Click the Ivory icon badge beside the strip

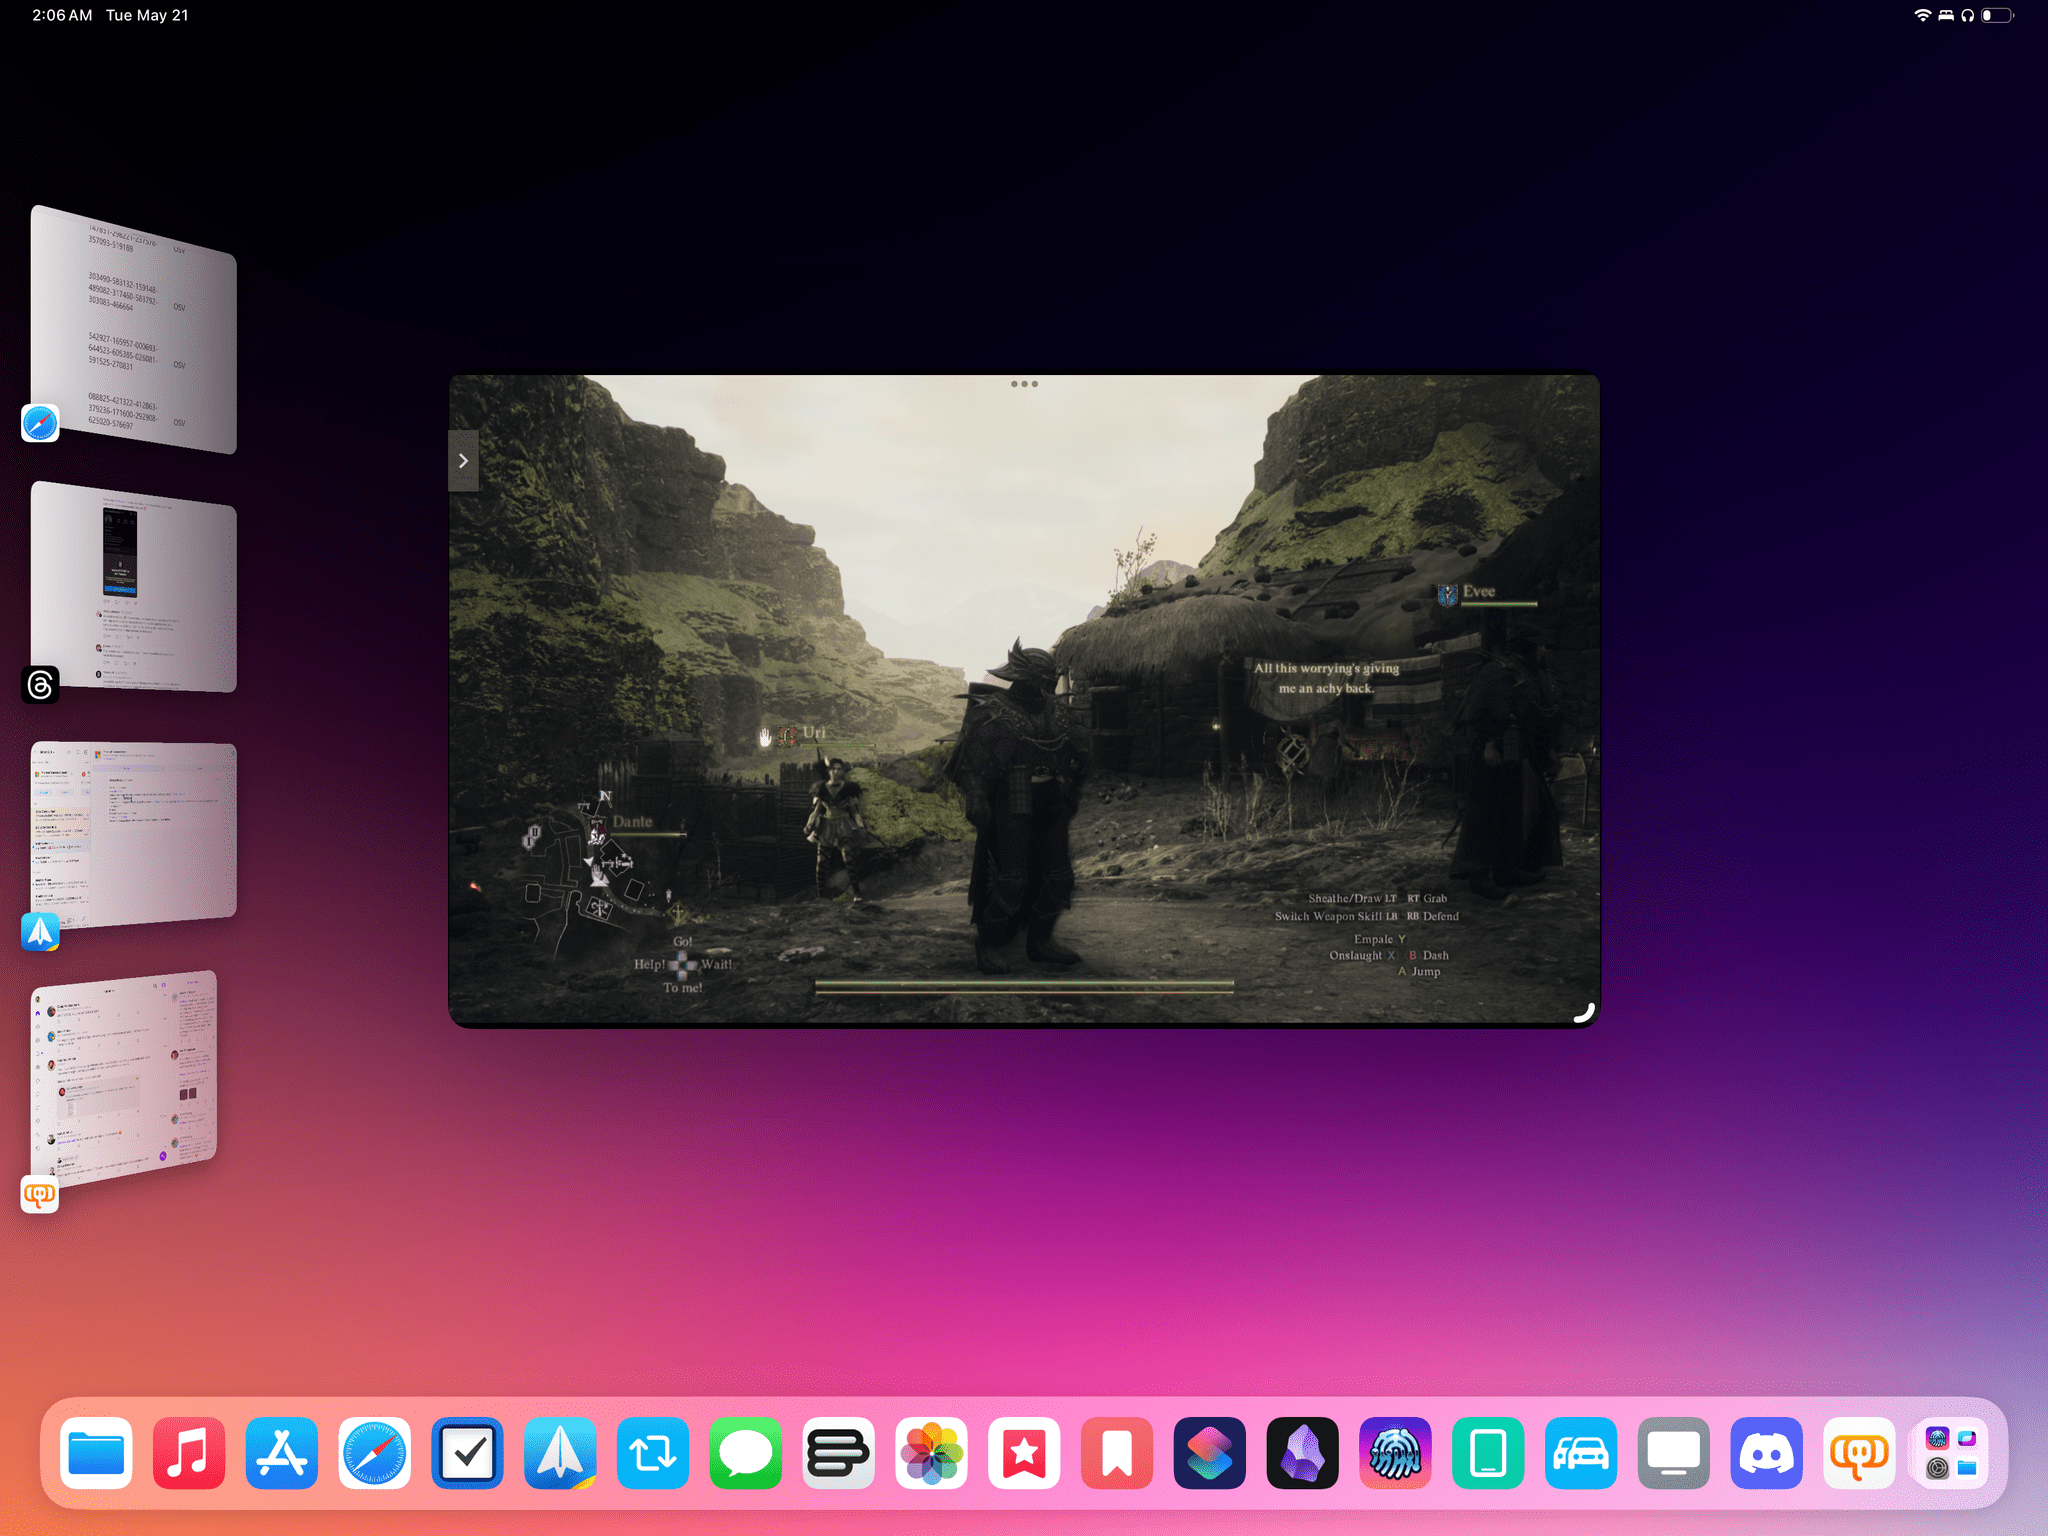(40, 1194)
